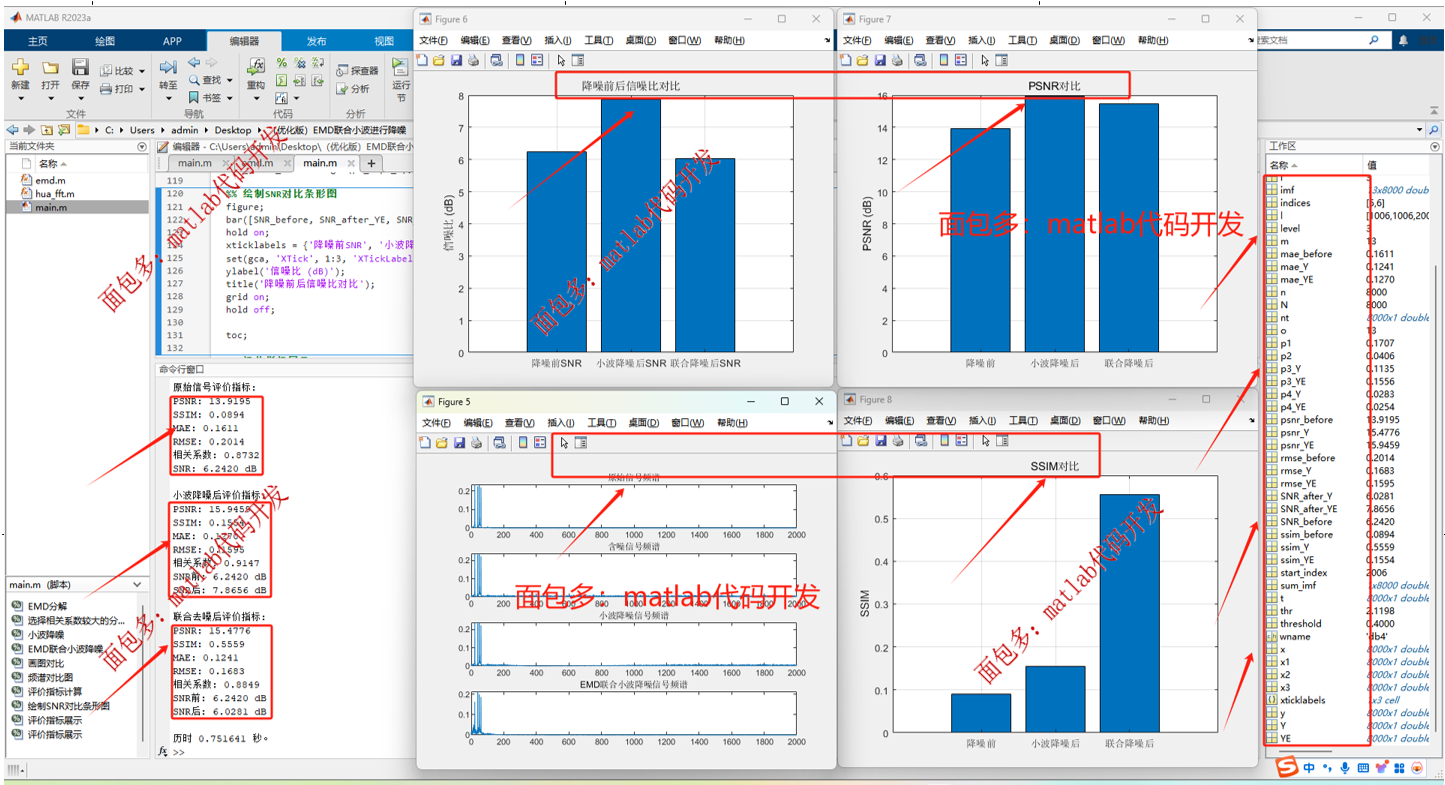Click the 运行节 (Run Section) icon
This screenshot has width=1445, height=785.
tap(400, 67)
